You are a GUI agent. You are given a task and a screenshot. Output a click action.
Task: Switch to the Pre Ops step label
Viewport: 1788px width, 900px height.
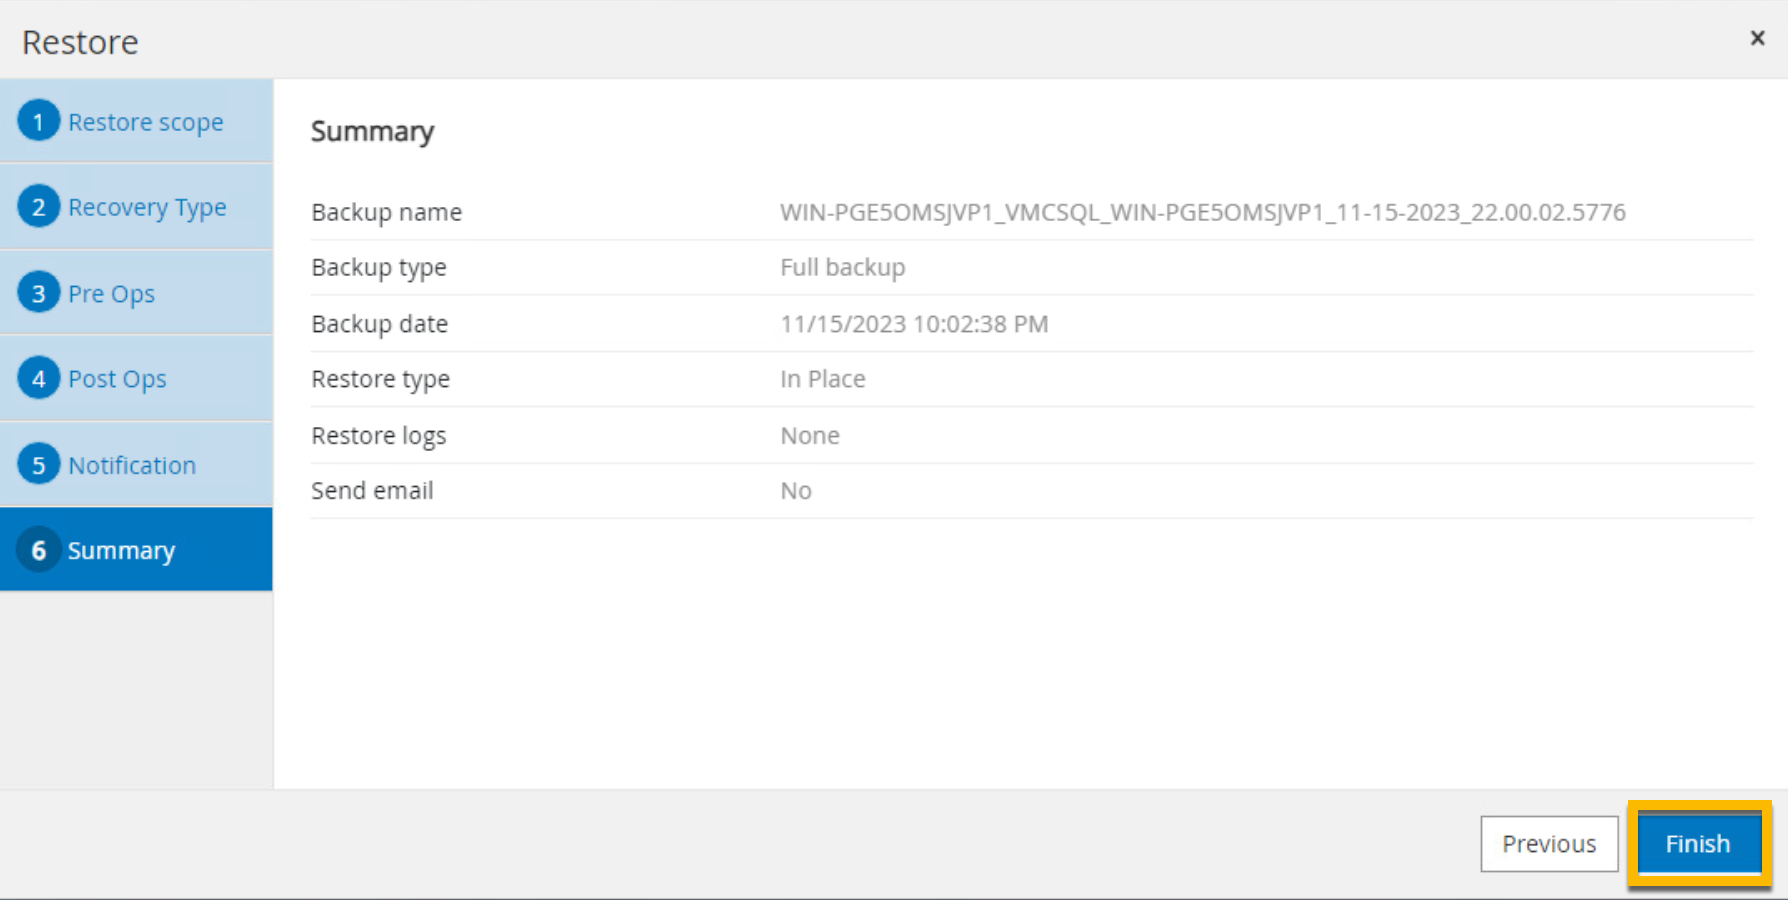click(111, 294)
